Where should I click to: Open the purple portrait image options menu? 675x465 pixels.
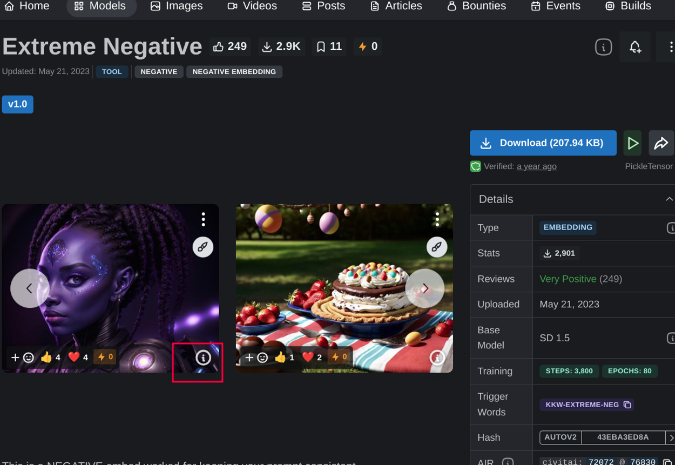tap(203, 219)
